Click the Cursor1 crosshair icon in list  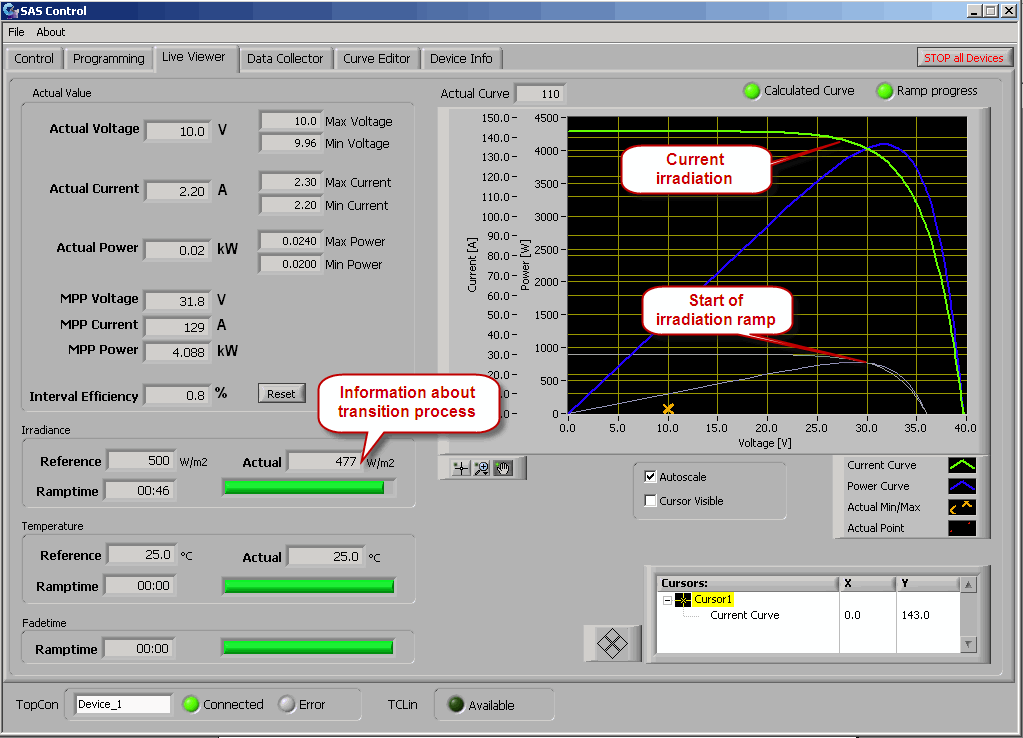point(684,599)
